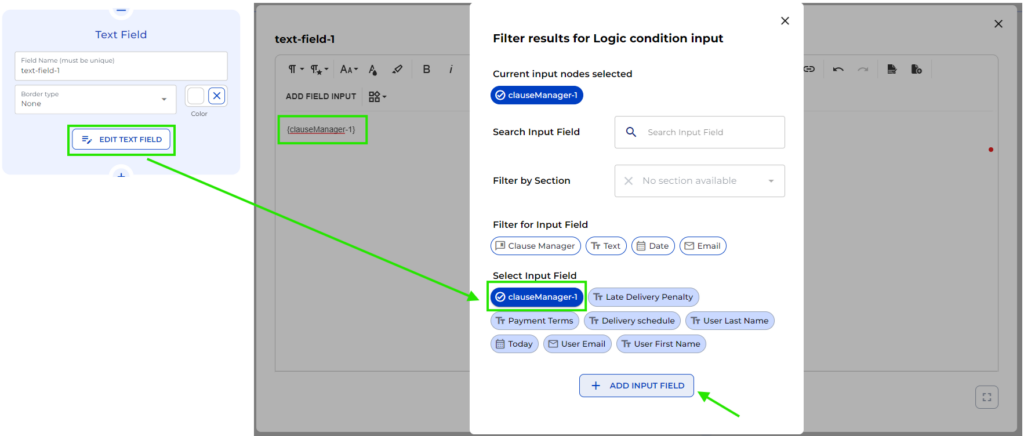
Task: Open the Filter by Section dropdown
Action: 699,181
